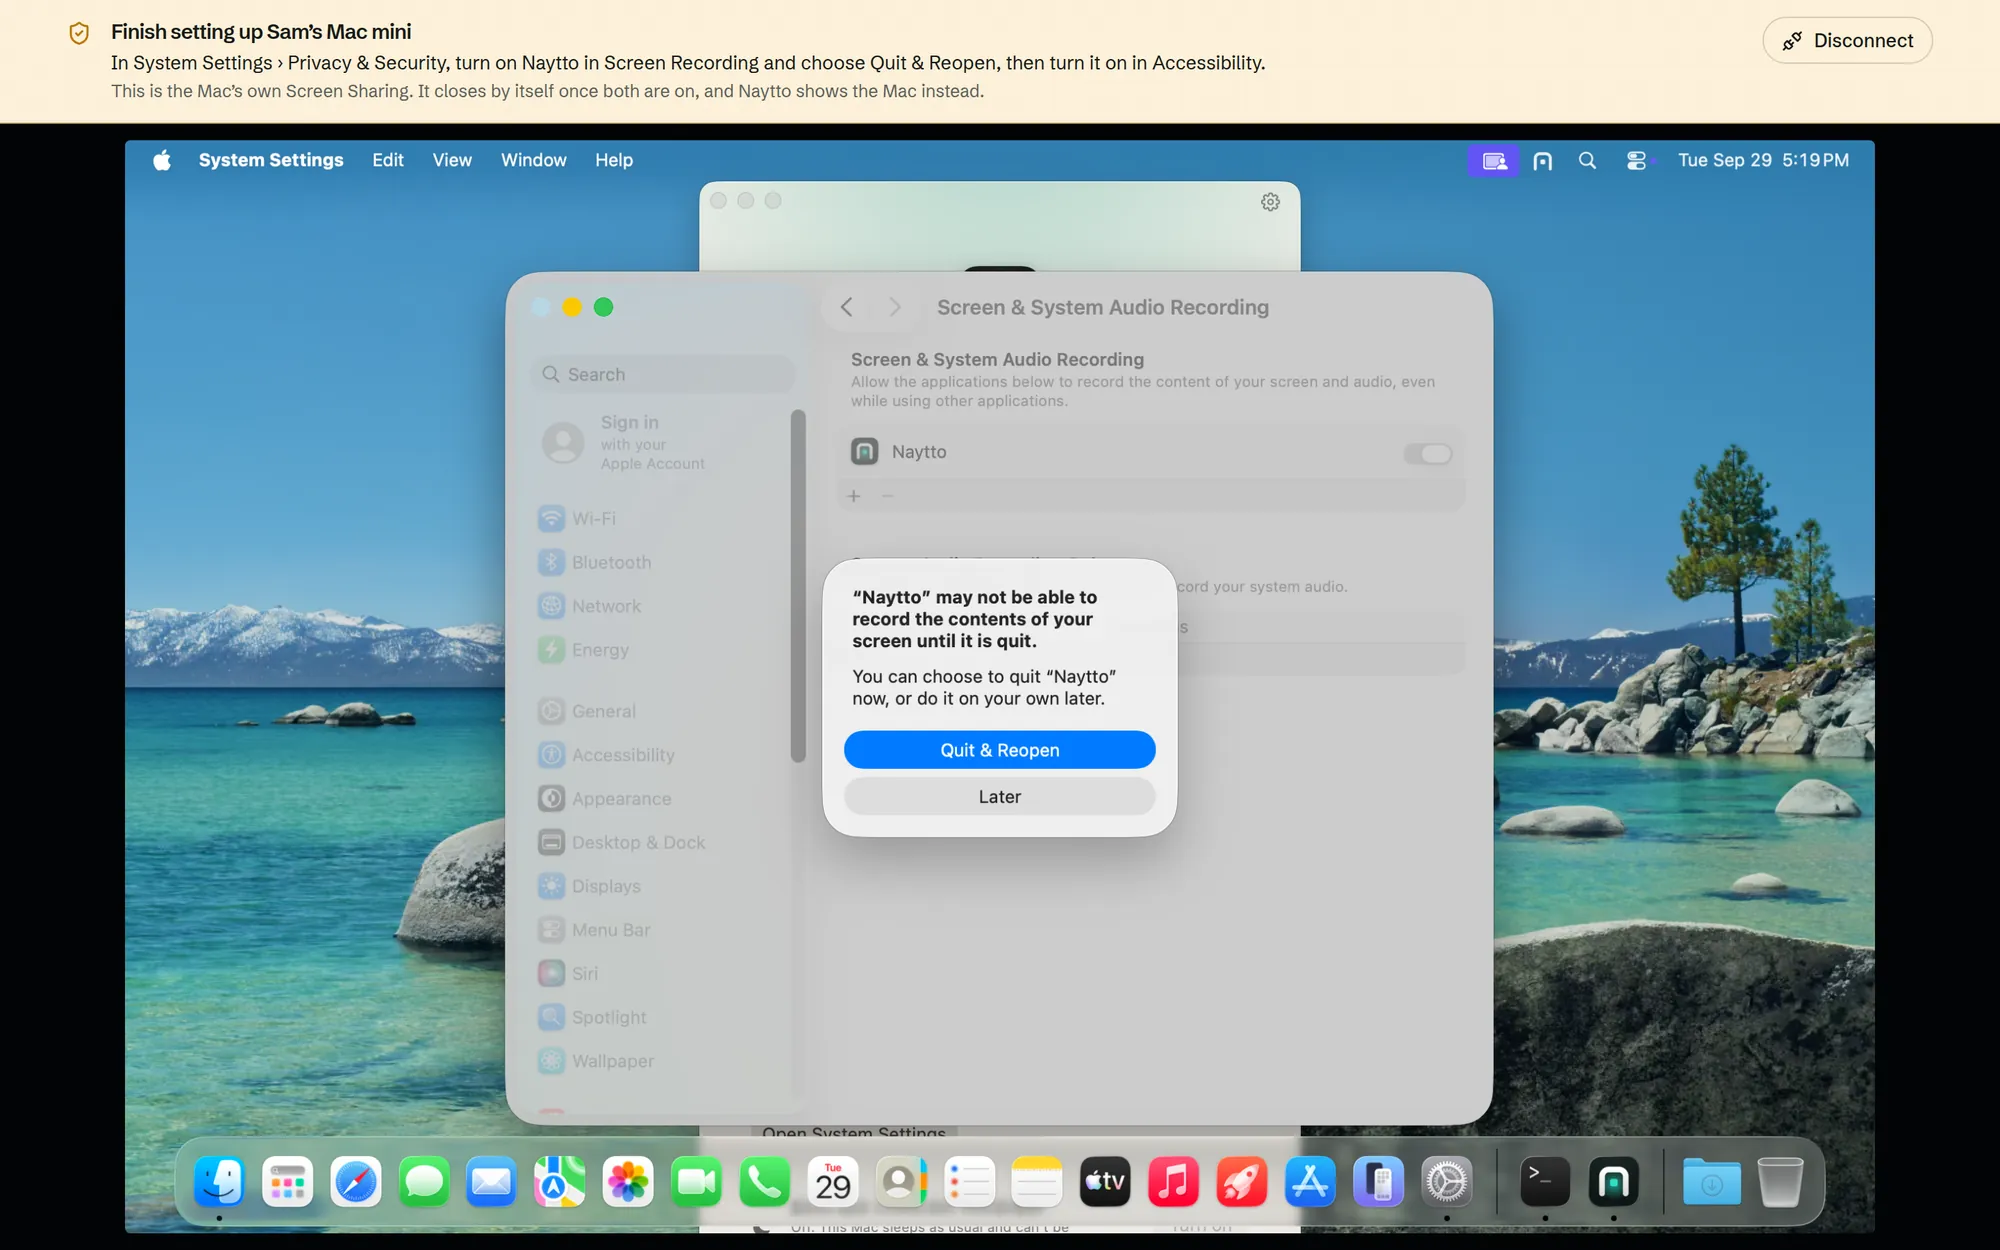Open the Edit menu
Image resolution: width=2000 pixels, height=1250 pixels.
point(388,160)
